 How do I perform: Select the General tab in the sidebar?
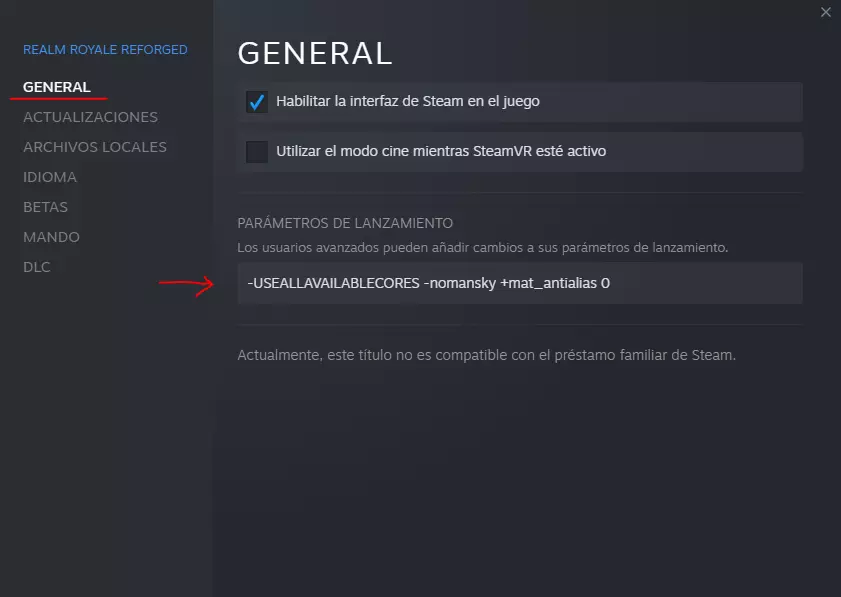tap(57, 87)
